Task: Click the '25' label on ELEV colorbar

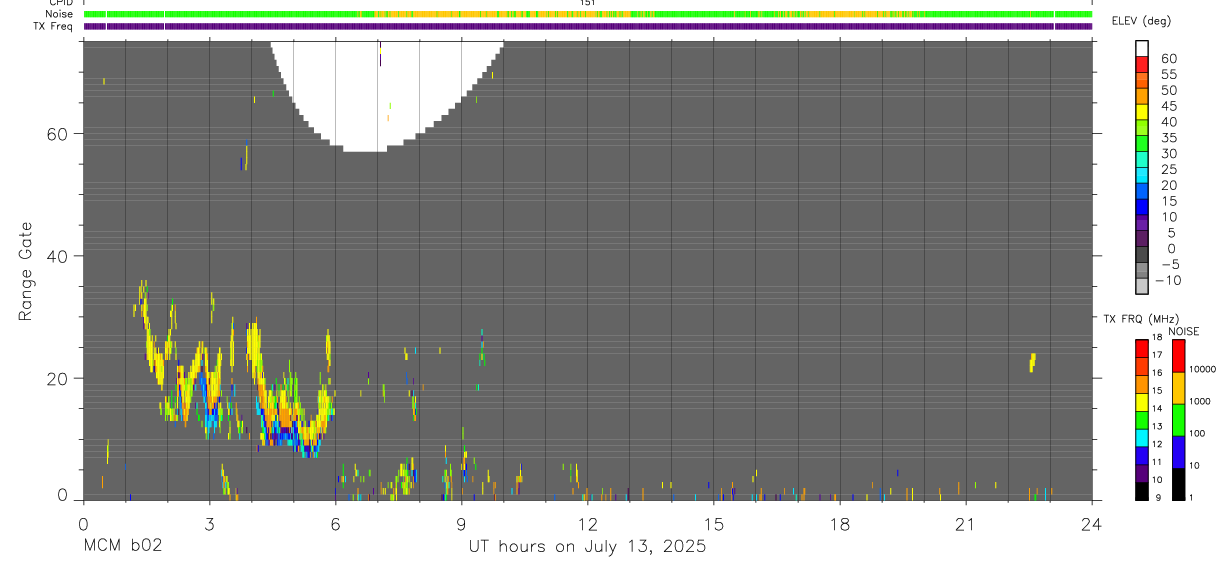Action: pyautogui.click(x=1168, y=170)
